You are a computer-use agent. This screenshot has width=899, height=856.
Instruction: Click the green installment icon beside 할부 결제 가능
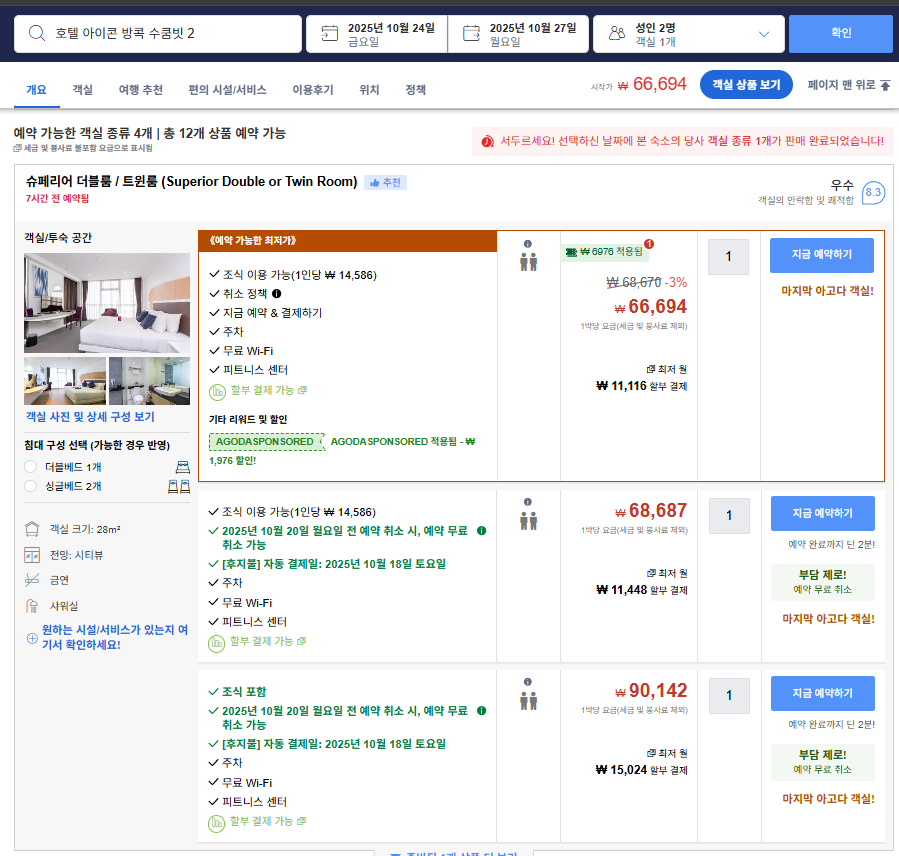pos(216,389)
